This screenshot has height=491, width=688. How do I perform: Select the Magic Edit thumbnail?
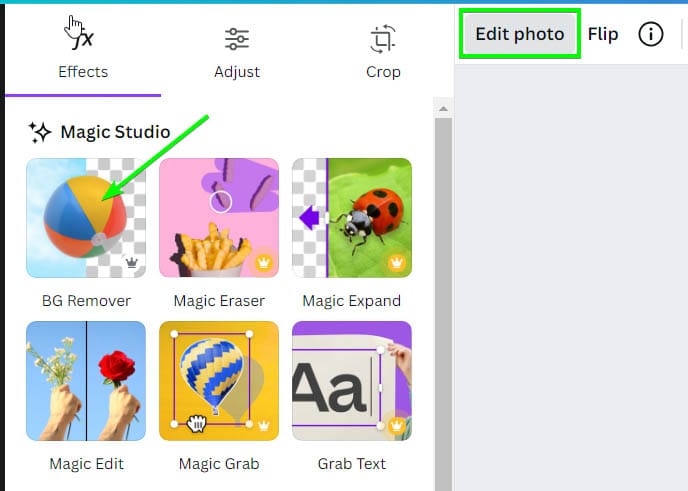pos(86,381)
